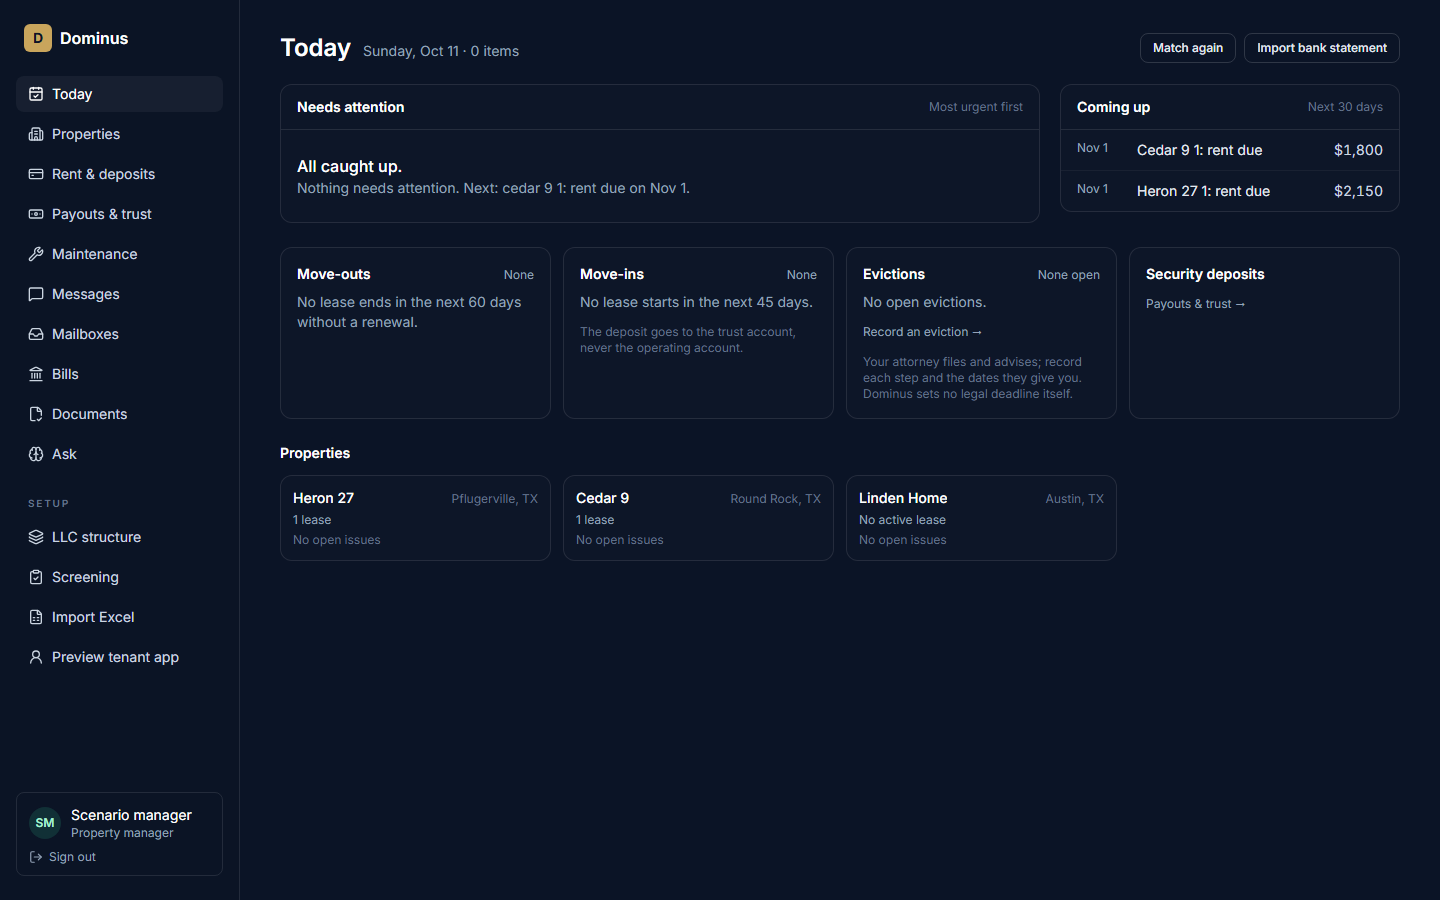Open the Properties menu item
1440x900 pixels.
[x=119, y=134]
